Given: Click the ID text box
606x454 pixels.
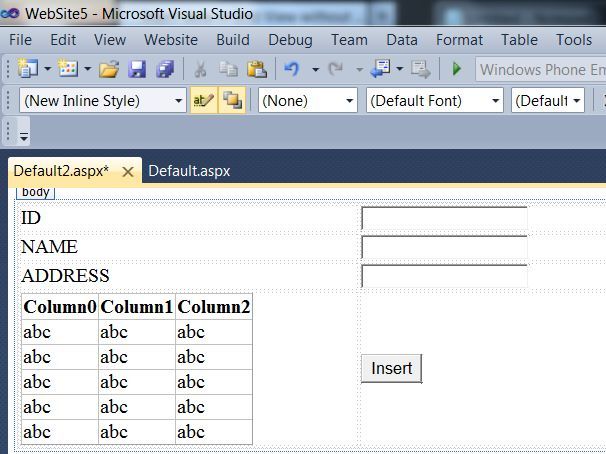Looking at the screenshot, I should pyautogui.click(x=444, y=218).
